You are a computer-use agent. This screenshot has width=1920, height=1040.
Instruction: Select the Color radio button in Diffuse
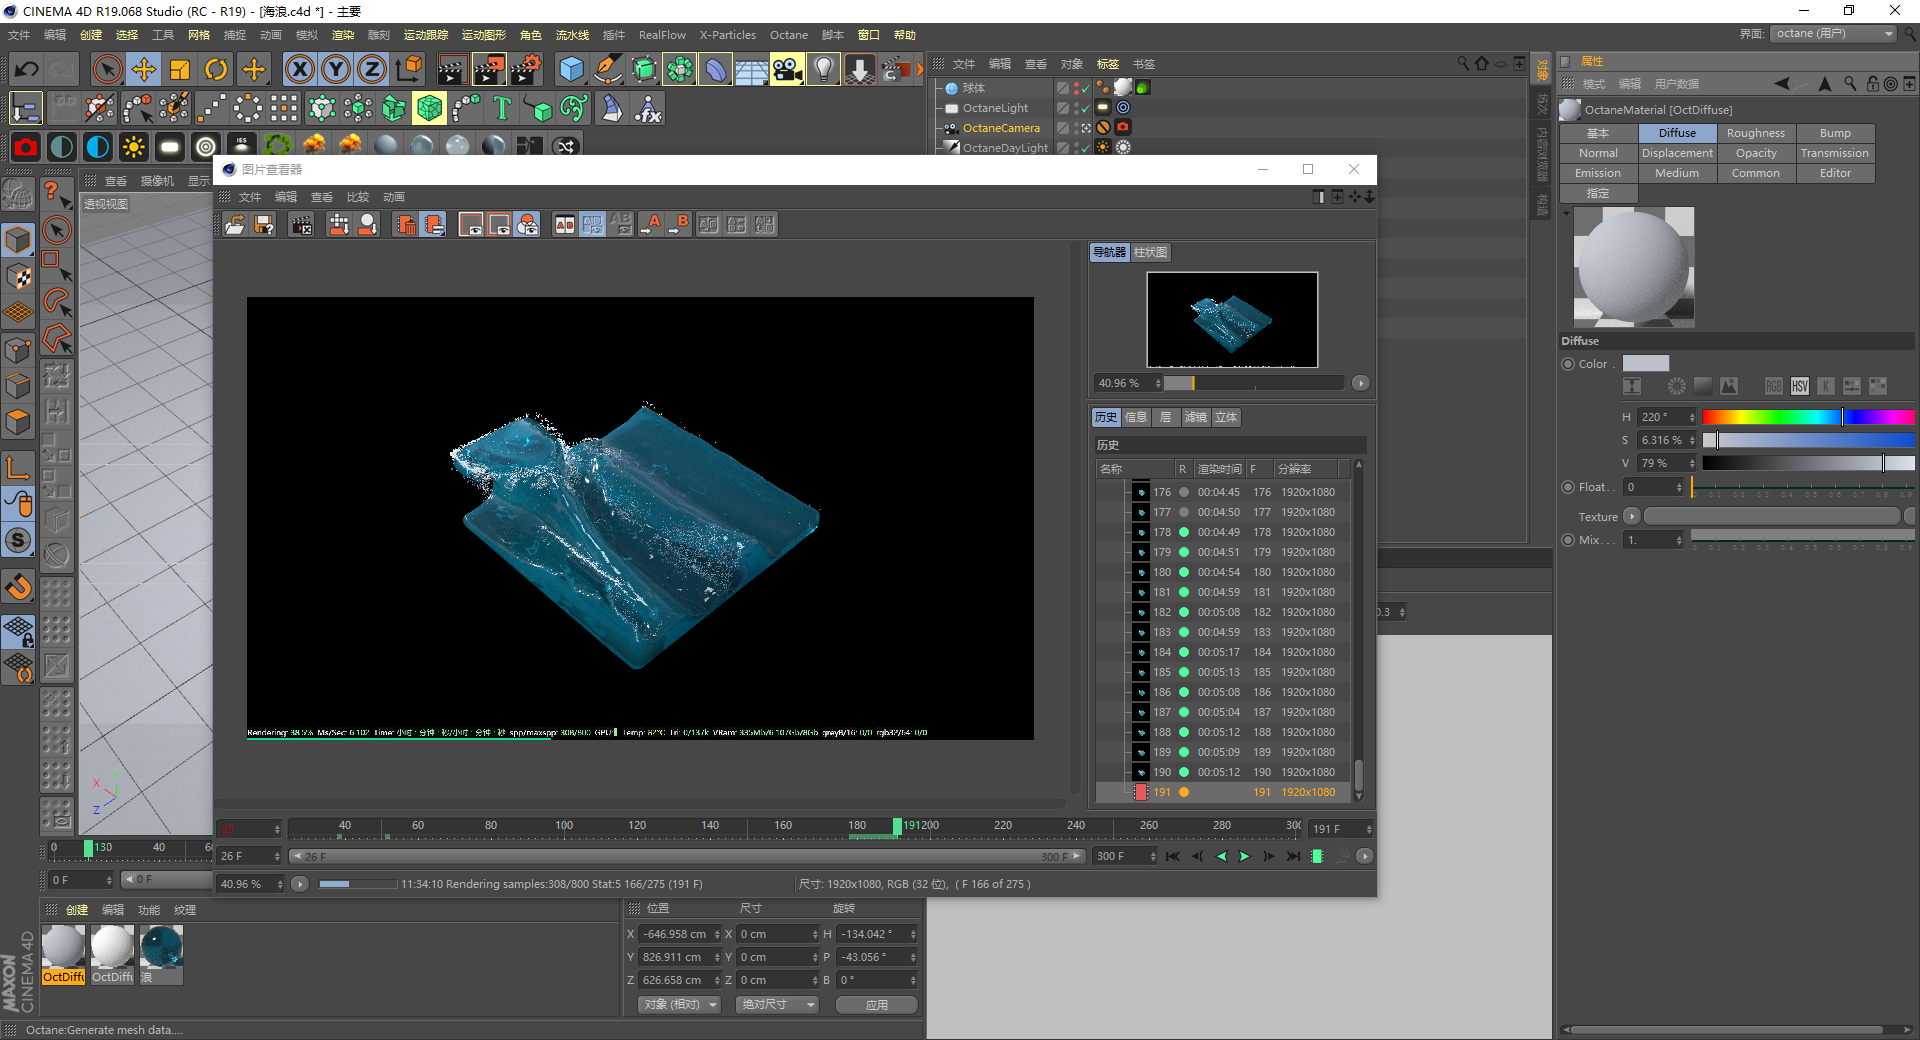[x=1568, y=364]
